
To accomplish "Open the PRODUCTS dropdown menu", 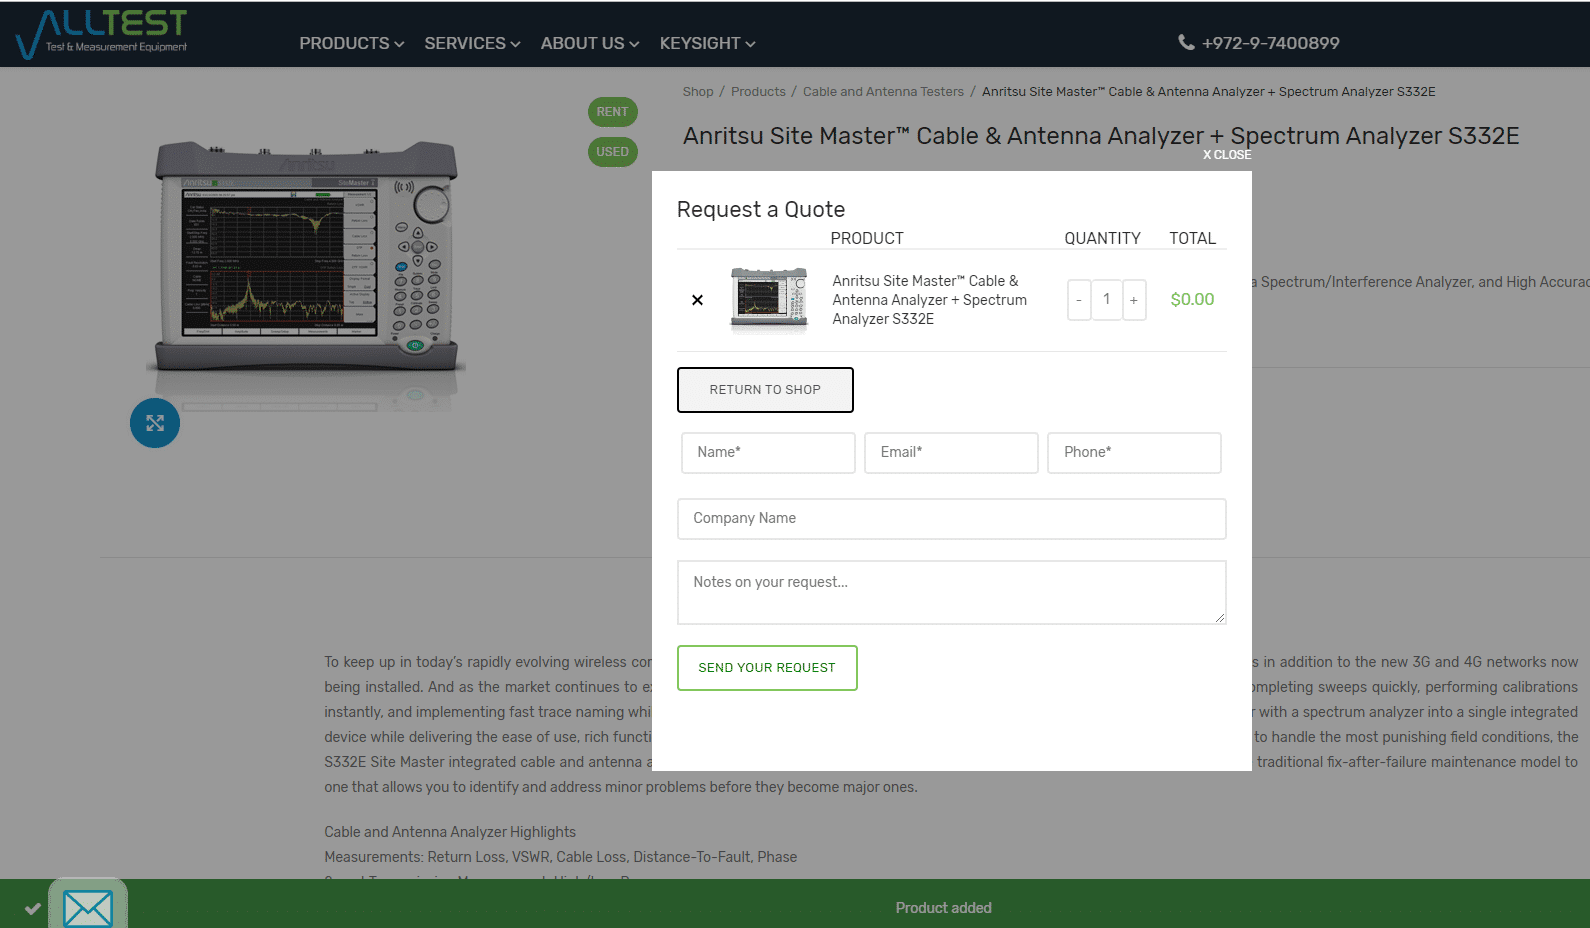I will click(352, 43).
